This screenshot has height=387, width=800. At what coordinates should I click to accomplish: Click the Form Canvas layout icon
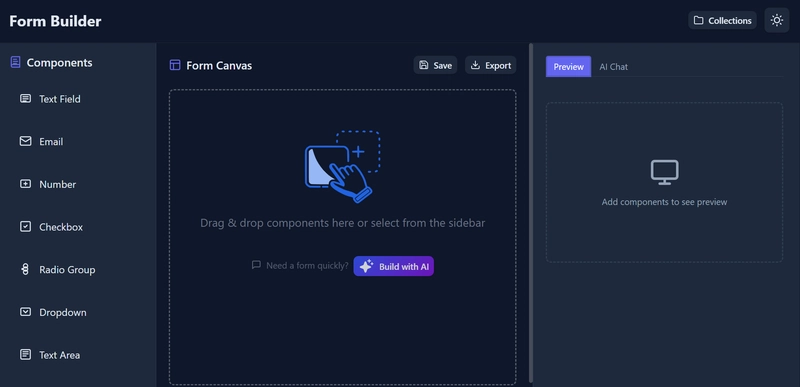(x=175, y=65)
